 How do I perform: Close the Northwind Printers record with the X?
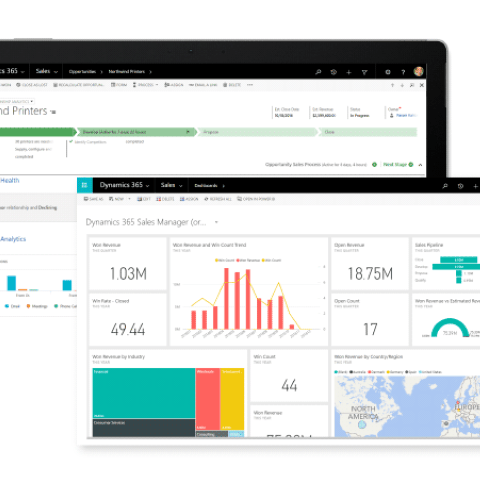tap(422, 85)
